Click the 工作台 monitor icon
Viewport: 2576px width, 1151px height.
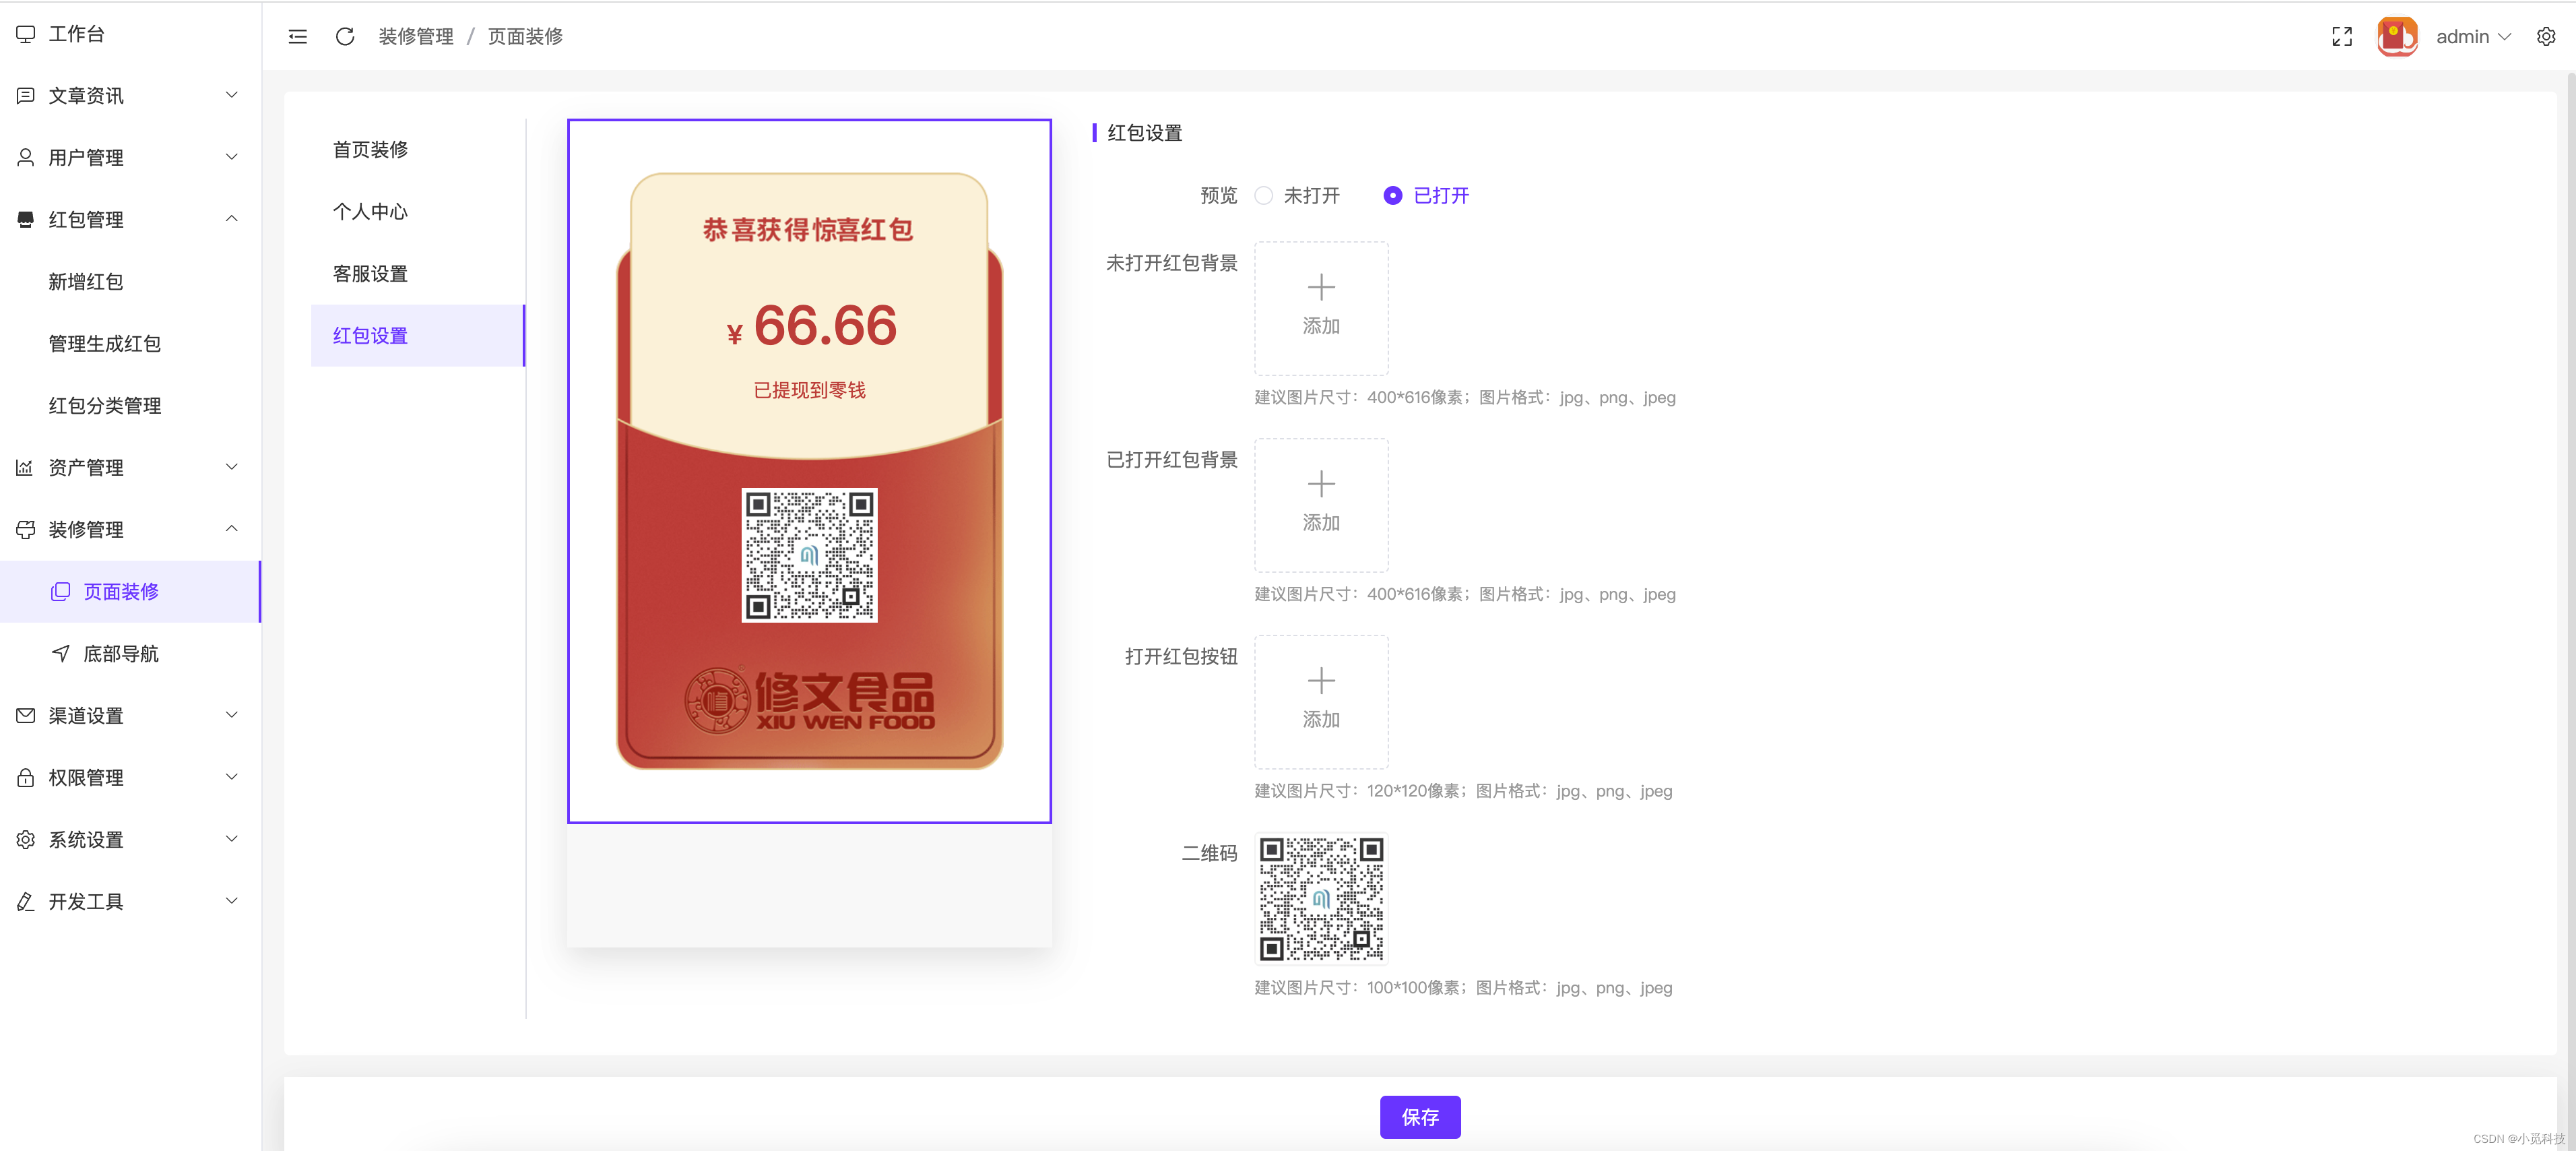pos(26,34)
